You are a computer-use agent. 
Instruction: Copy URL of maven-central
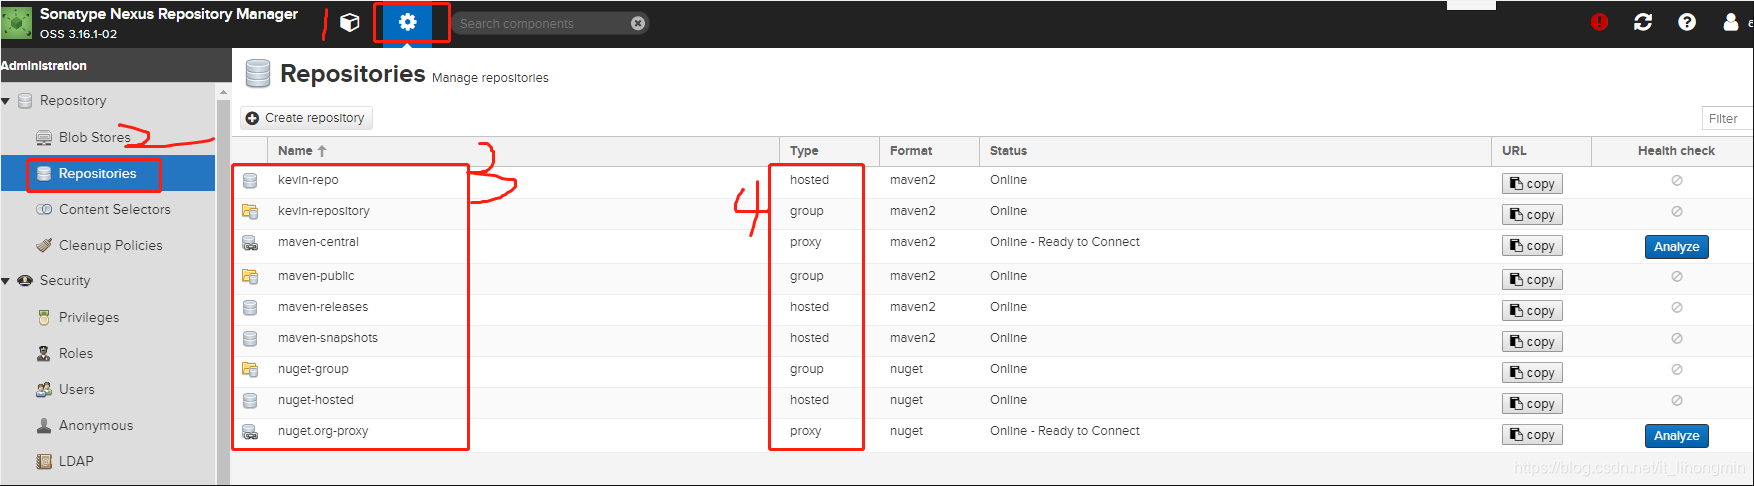pyautogui.click(x=1532, y=246)
